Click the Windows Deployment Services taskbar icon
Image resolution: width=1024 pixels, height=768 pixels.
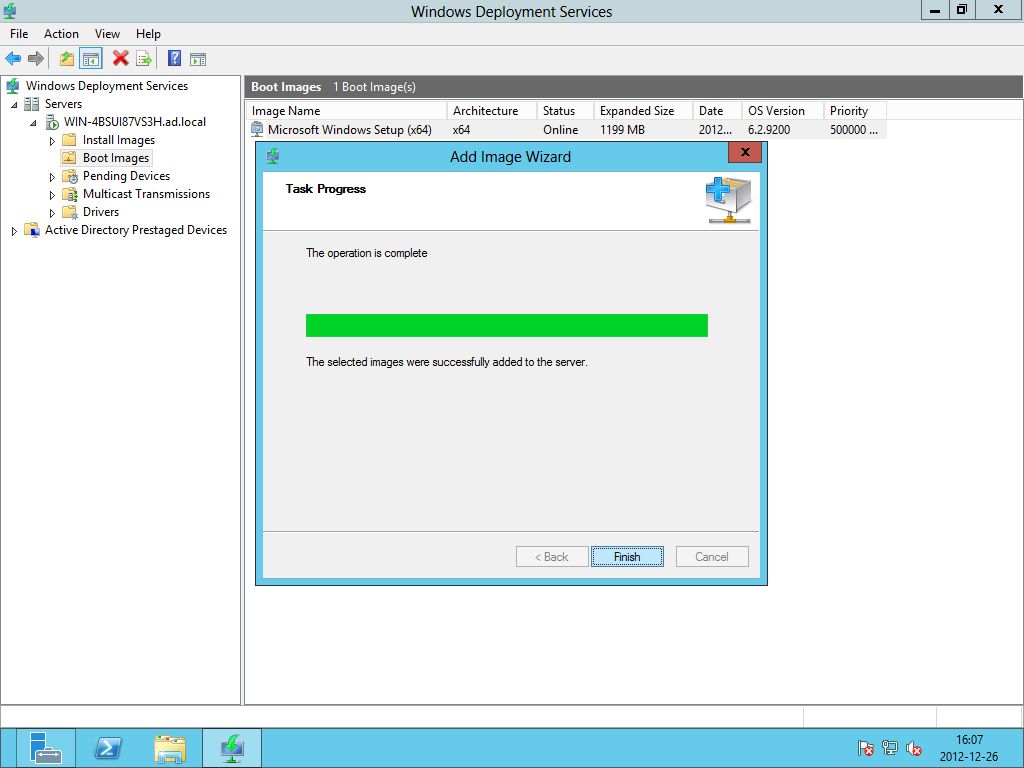[232, 748]
